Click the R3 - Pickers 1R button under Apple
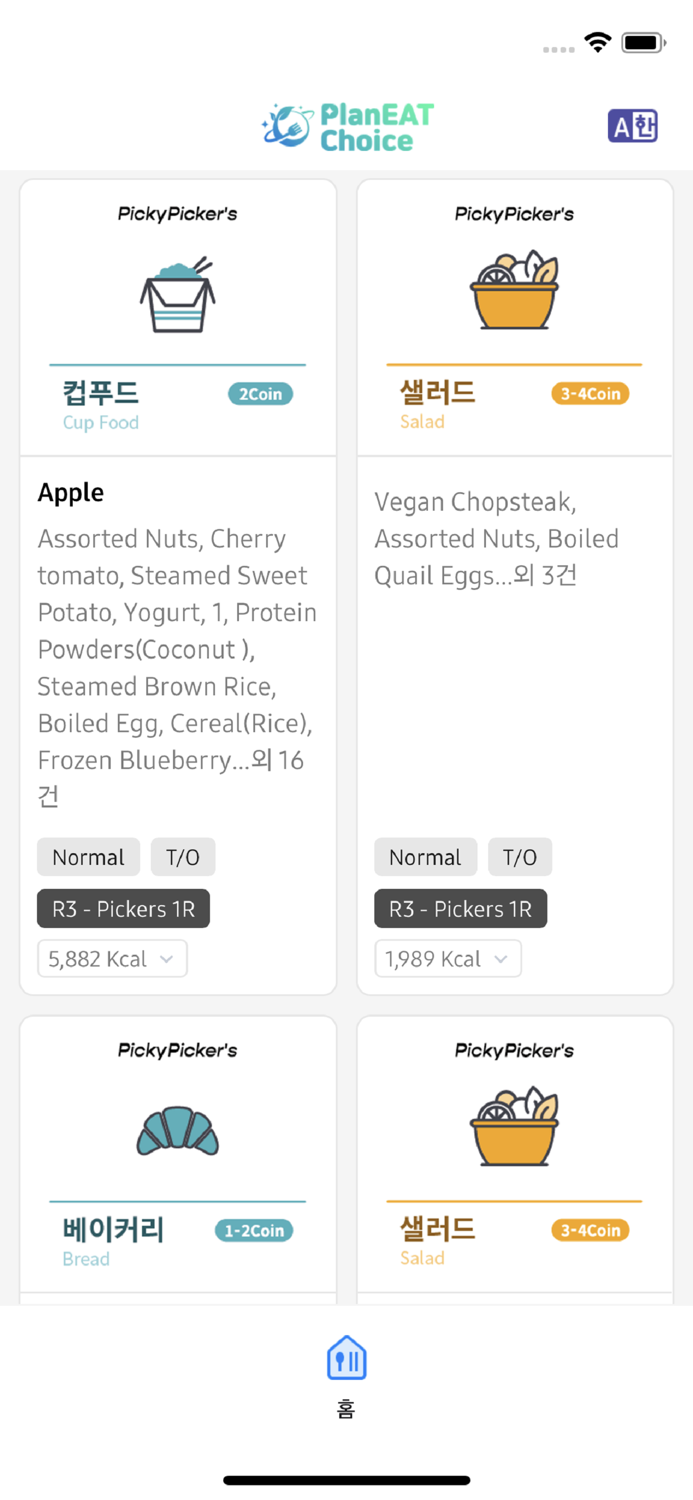The height and width of the screenshot is (1500, 693). pyautogui.click(x=122, y=908)
